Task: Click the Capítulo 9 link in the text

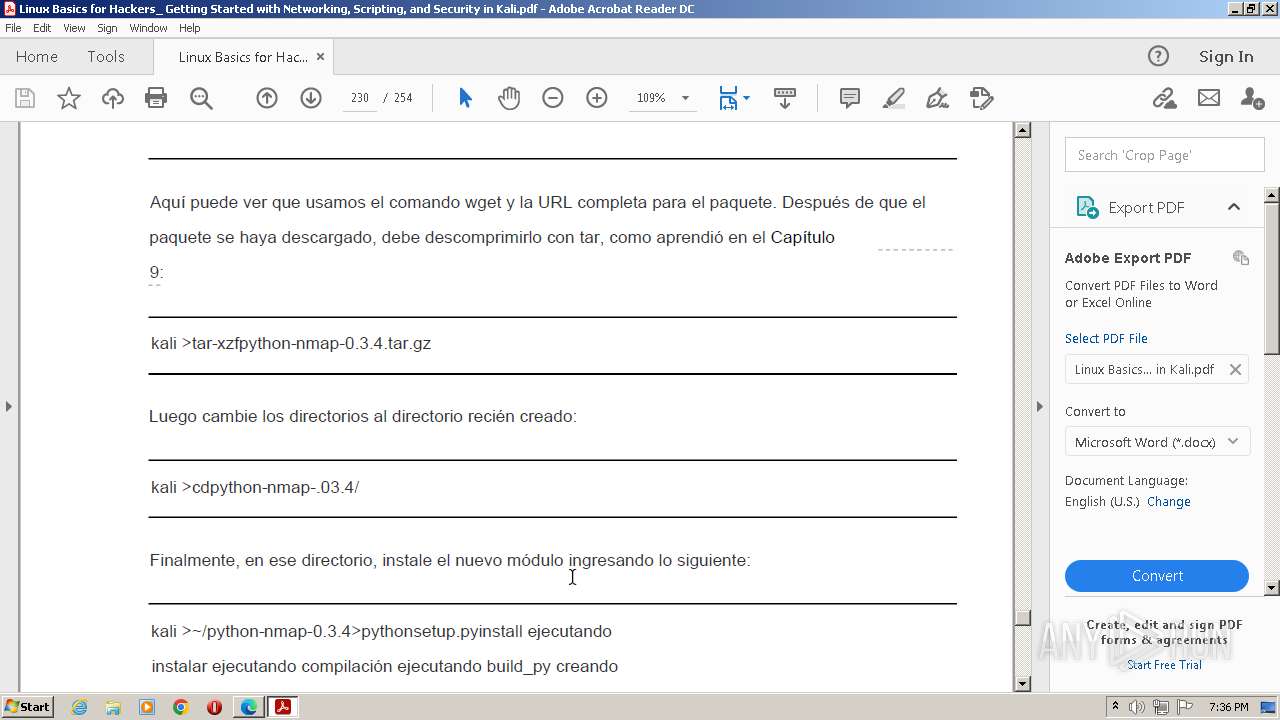Action: coord(802,238)
